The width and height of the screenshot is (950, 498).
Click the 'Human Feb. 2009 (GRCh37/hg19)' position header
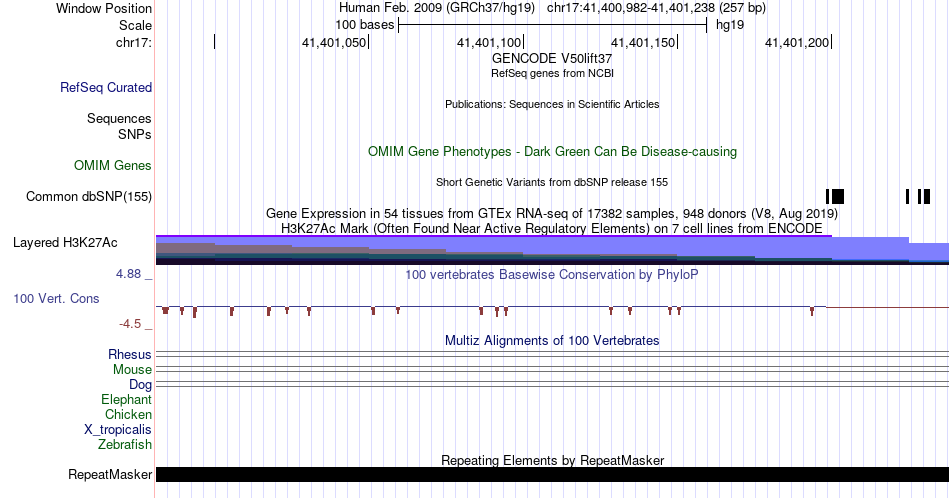(437, 8)
